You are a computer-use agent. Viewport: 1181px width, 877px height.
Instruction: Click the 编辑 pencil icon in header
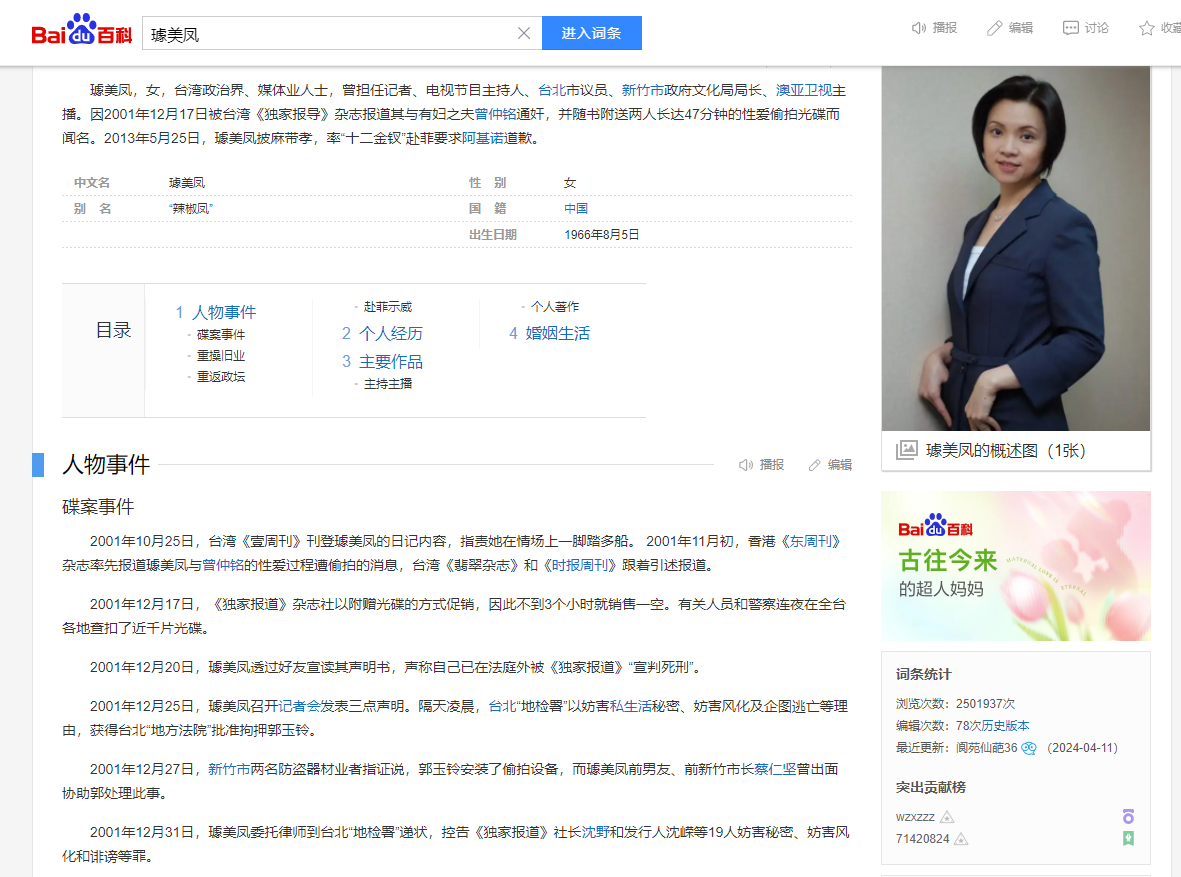[x=994, y=28]
